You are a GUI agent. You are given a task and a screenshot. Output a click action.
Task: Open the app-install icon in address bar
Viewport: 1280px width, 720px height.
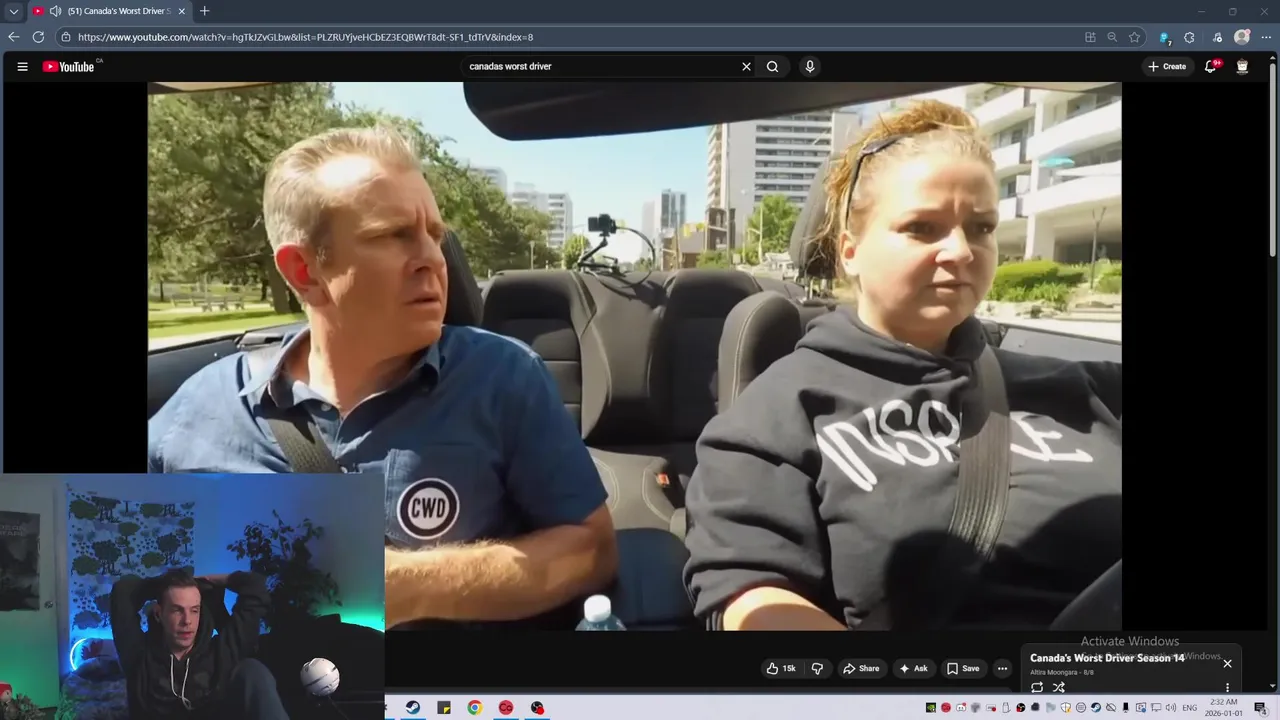coord(1090,37)
